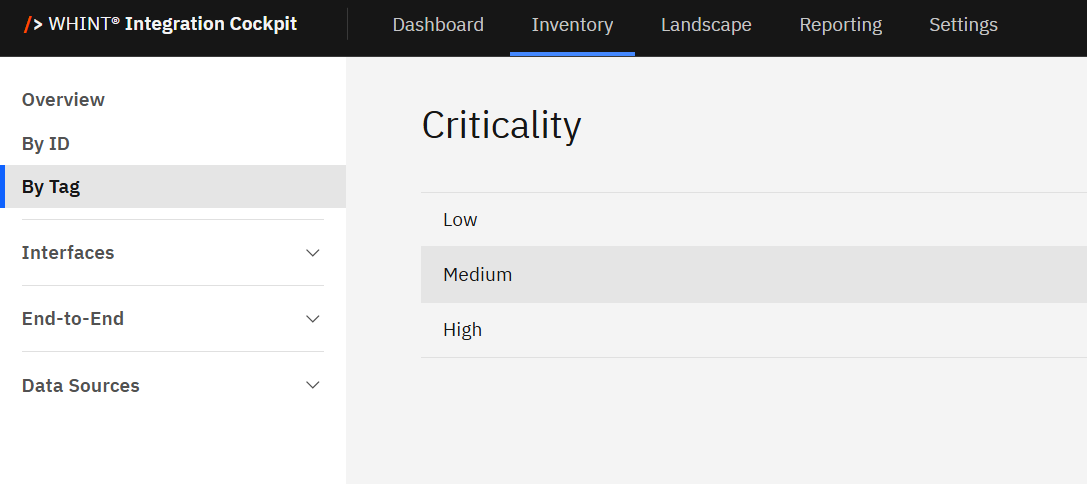The width and height of the screenshot is (1087, 484).
Task: Select the By Tag sidebar entry
Action: coord(51,187)
